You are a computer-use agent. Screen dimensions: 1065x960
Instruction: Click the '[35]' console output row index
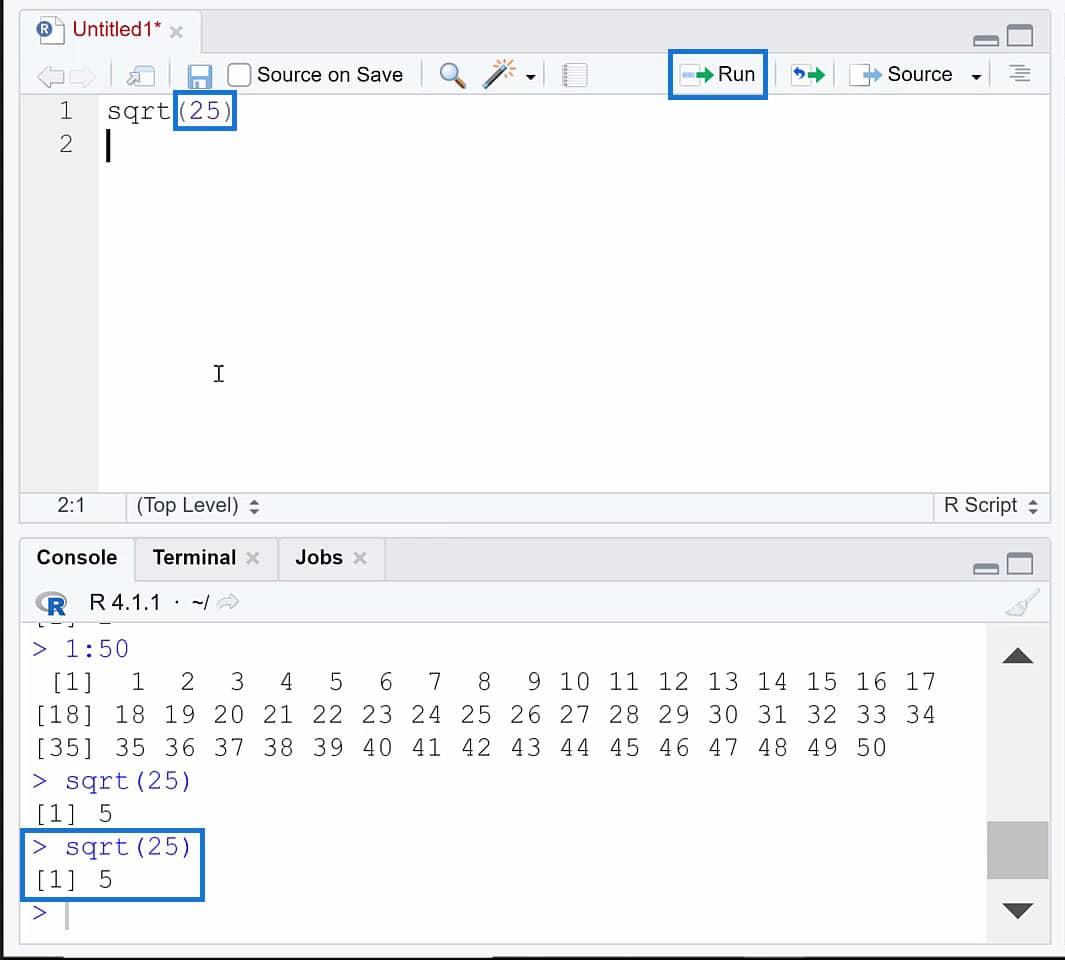click(x=64, y=748)
